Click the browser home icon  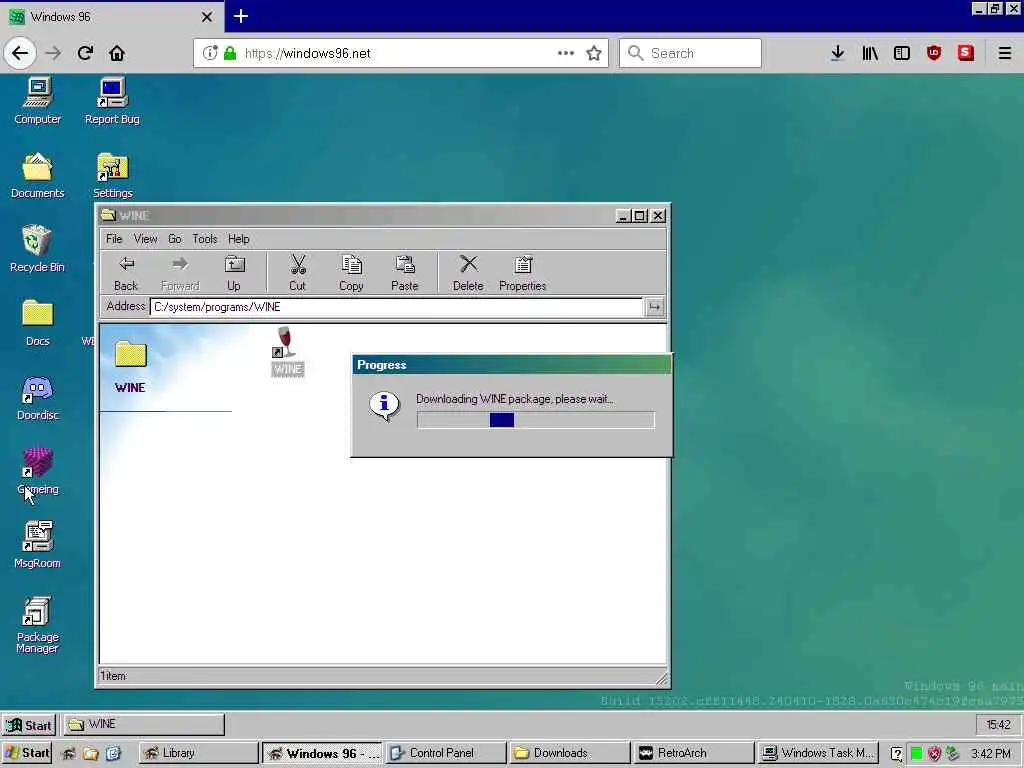coord(117,53)
